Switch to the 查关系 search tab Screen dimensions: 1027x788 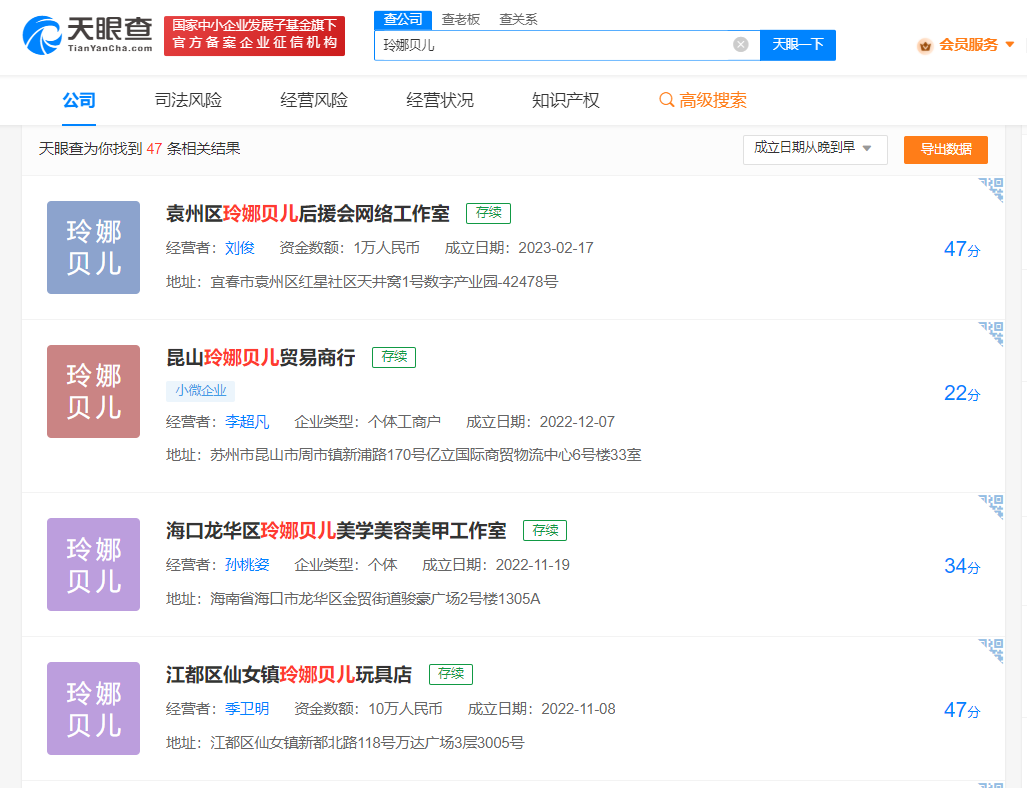(x=518, y=19)
